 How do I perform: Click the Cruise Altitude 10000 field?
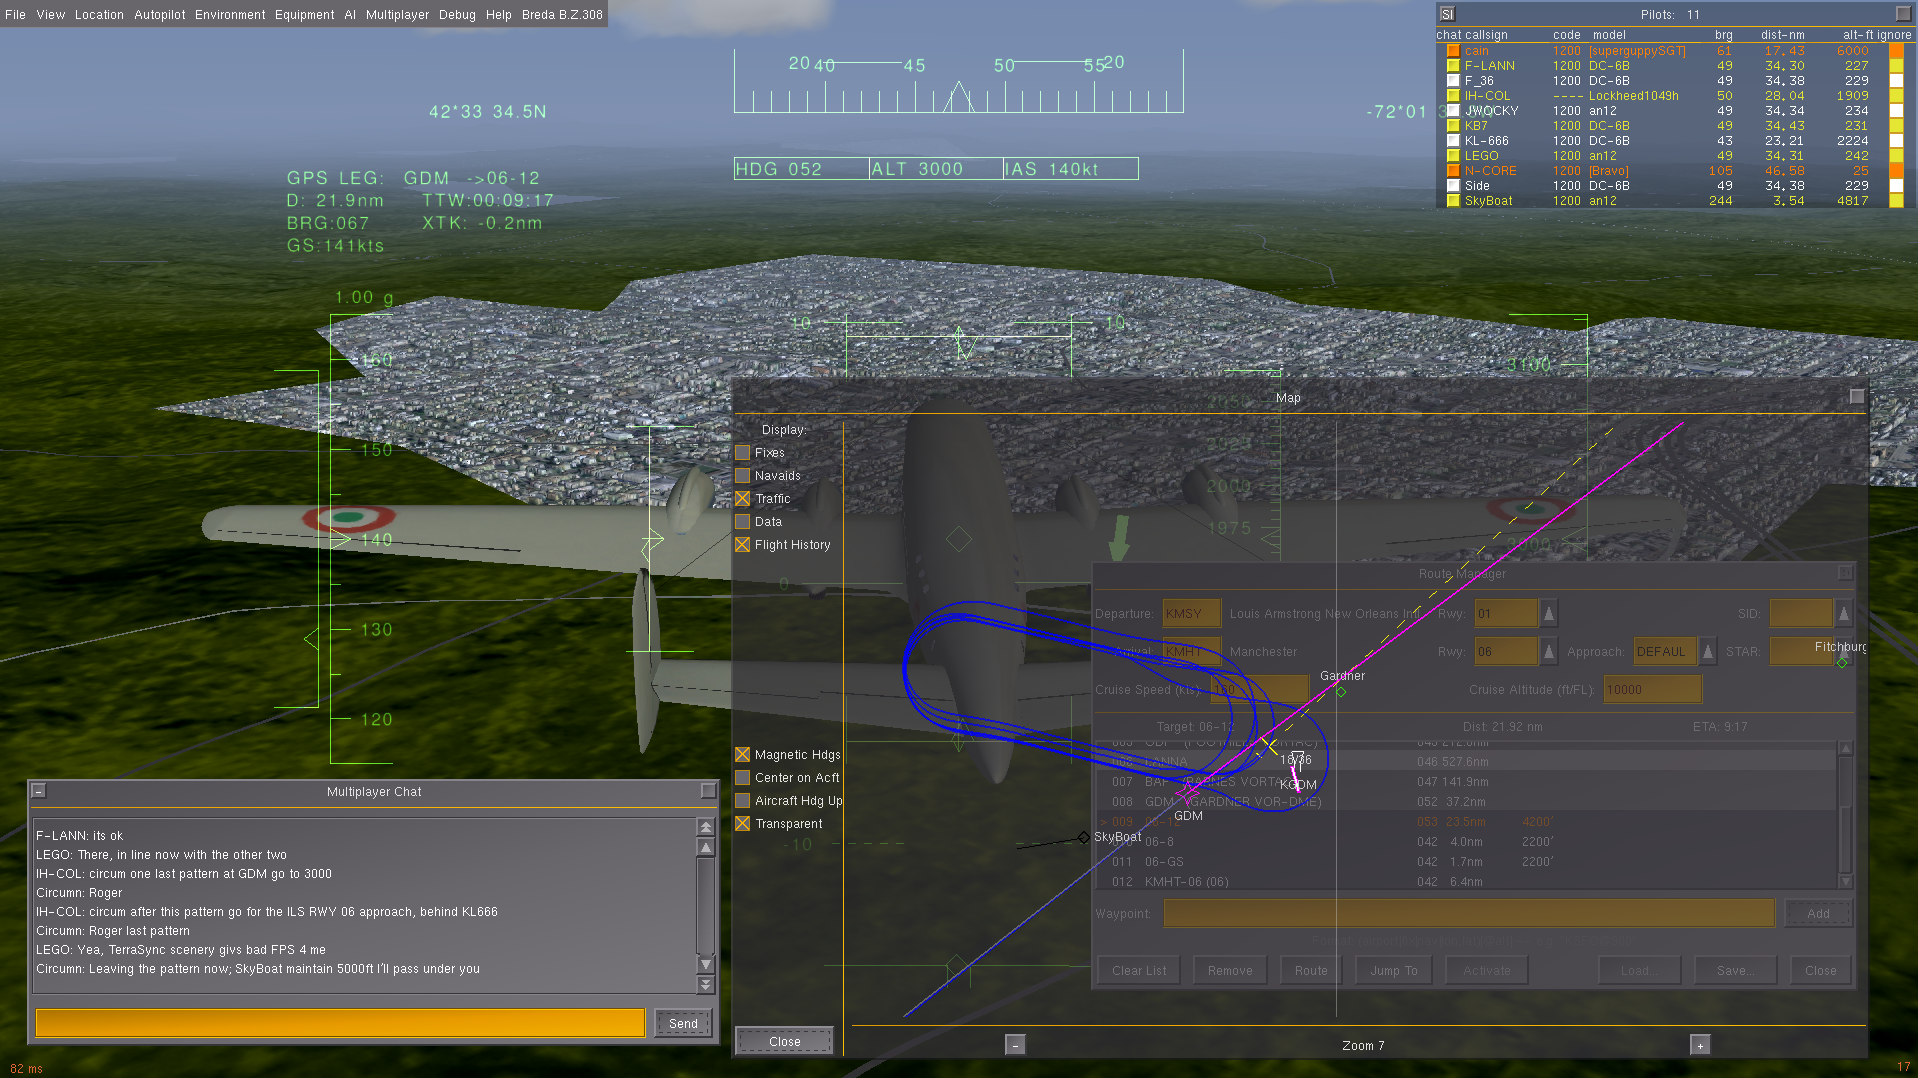click(1652, 689)
